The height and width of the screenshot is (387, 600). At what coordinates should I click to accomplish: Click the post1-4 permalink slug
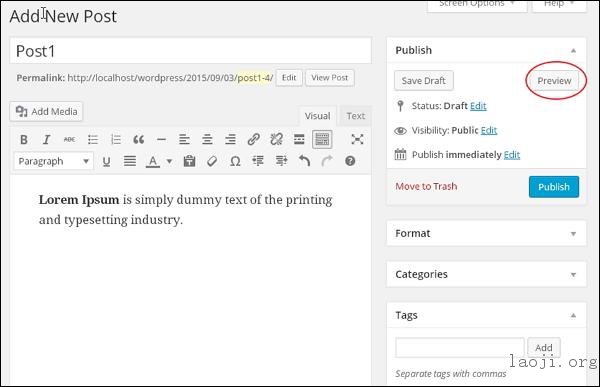click(x=255, y=78)
